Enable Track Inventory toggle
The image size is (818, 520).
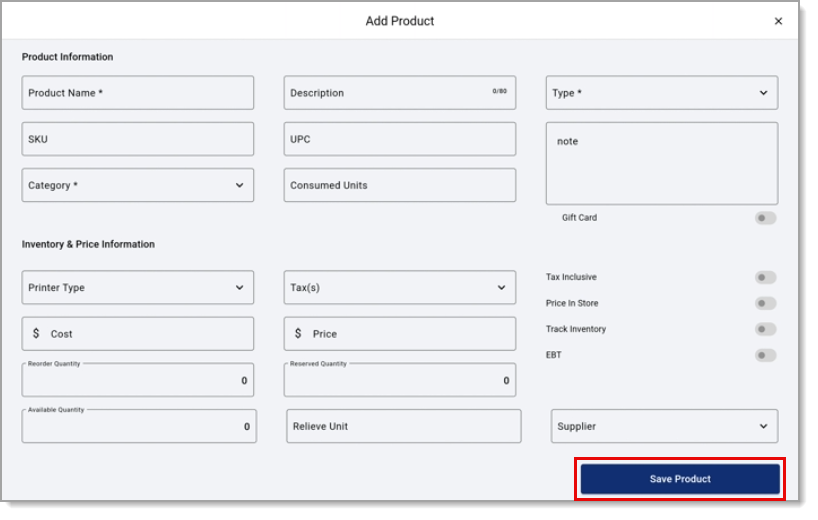[x=765, y=330]
